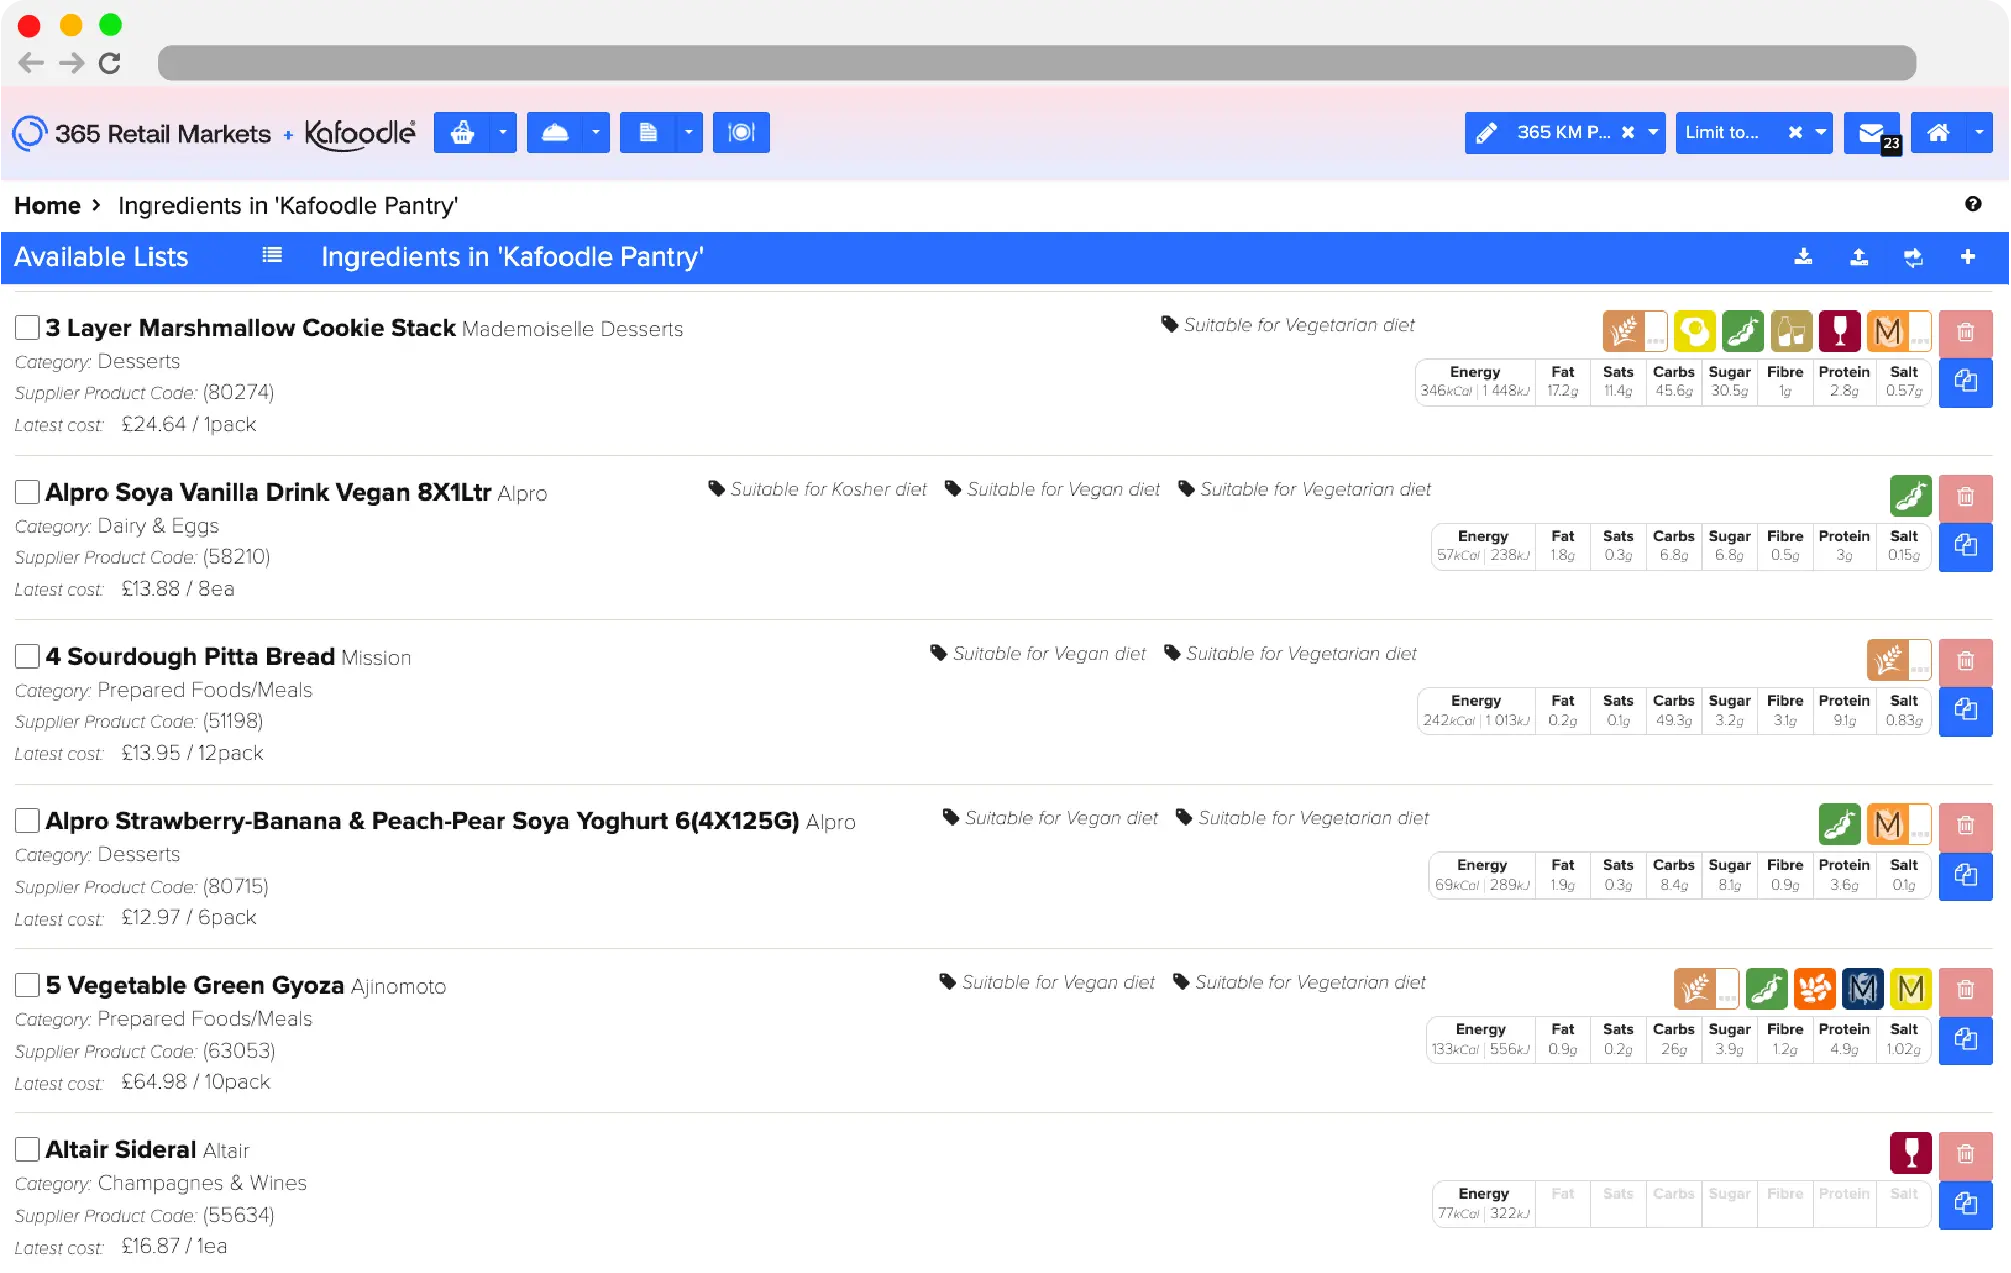Click the browser address bar
This screenshot has height=1273, width=2011.
point(1036,63)
